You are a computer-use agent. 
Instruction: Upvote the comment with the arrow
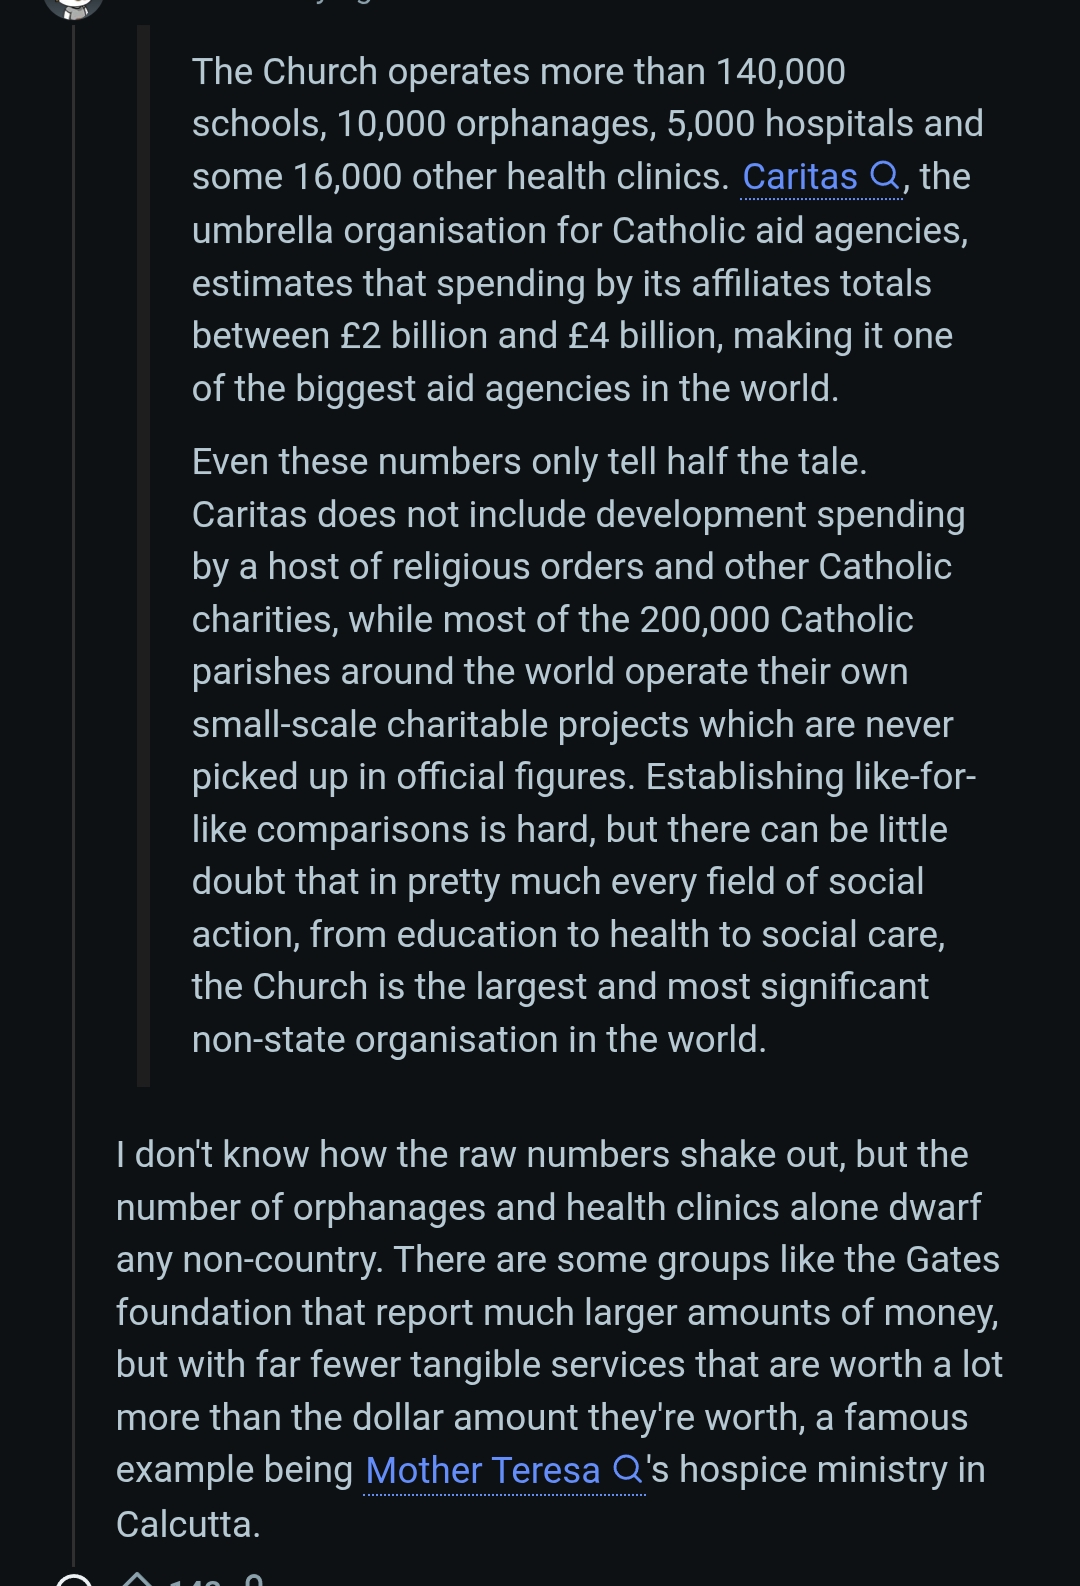pos(137,1580)
